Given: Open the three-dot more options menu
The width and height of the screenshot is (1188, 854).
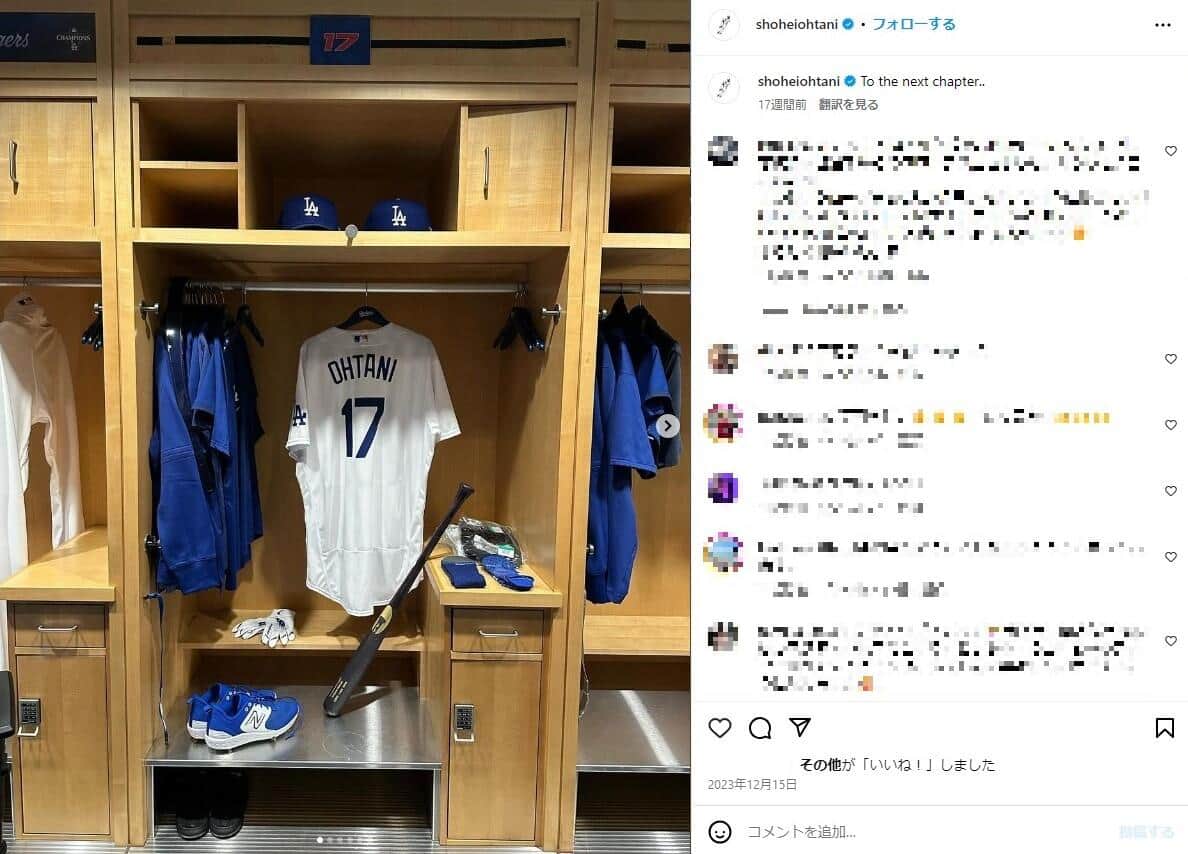Looking at the screenshot, I should click(1162, 25).
